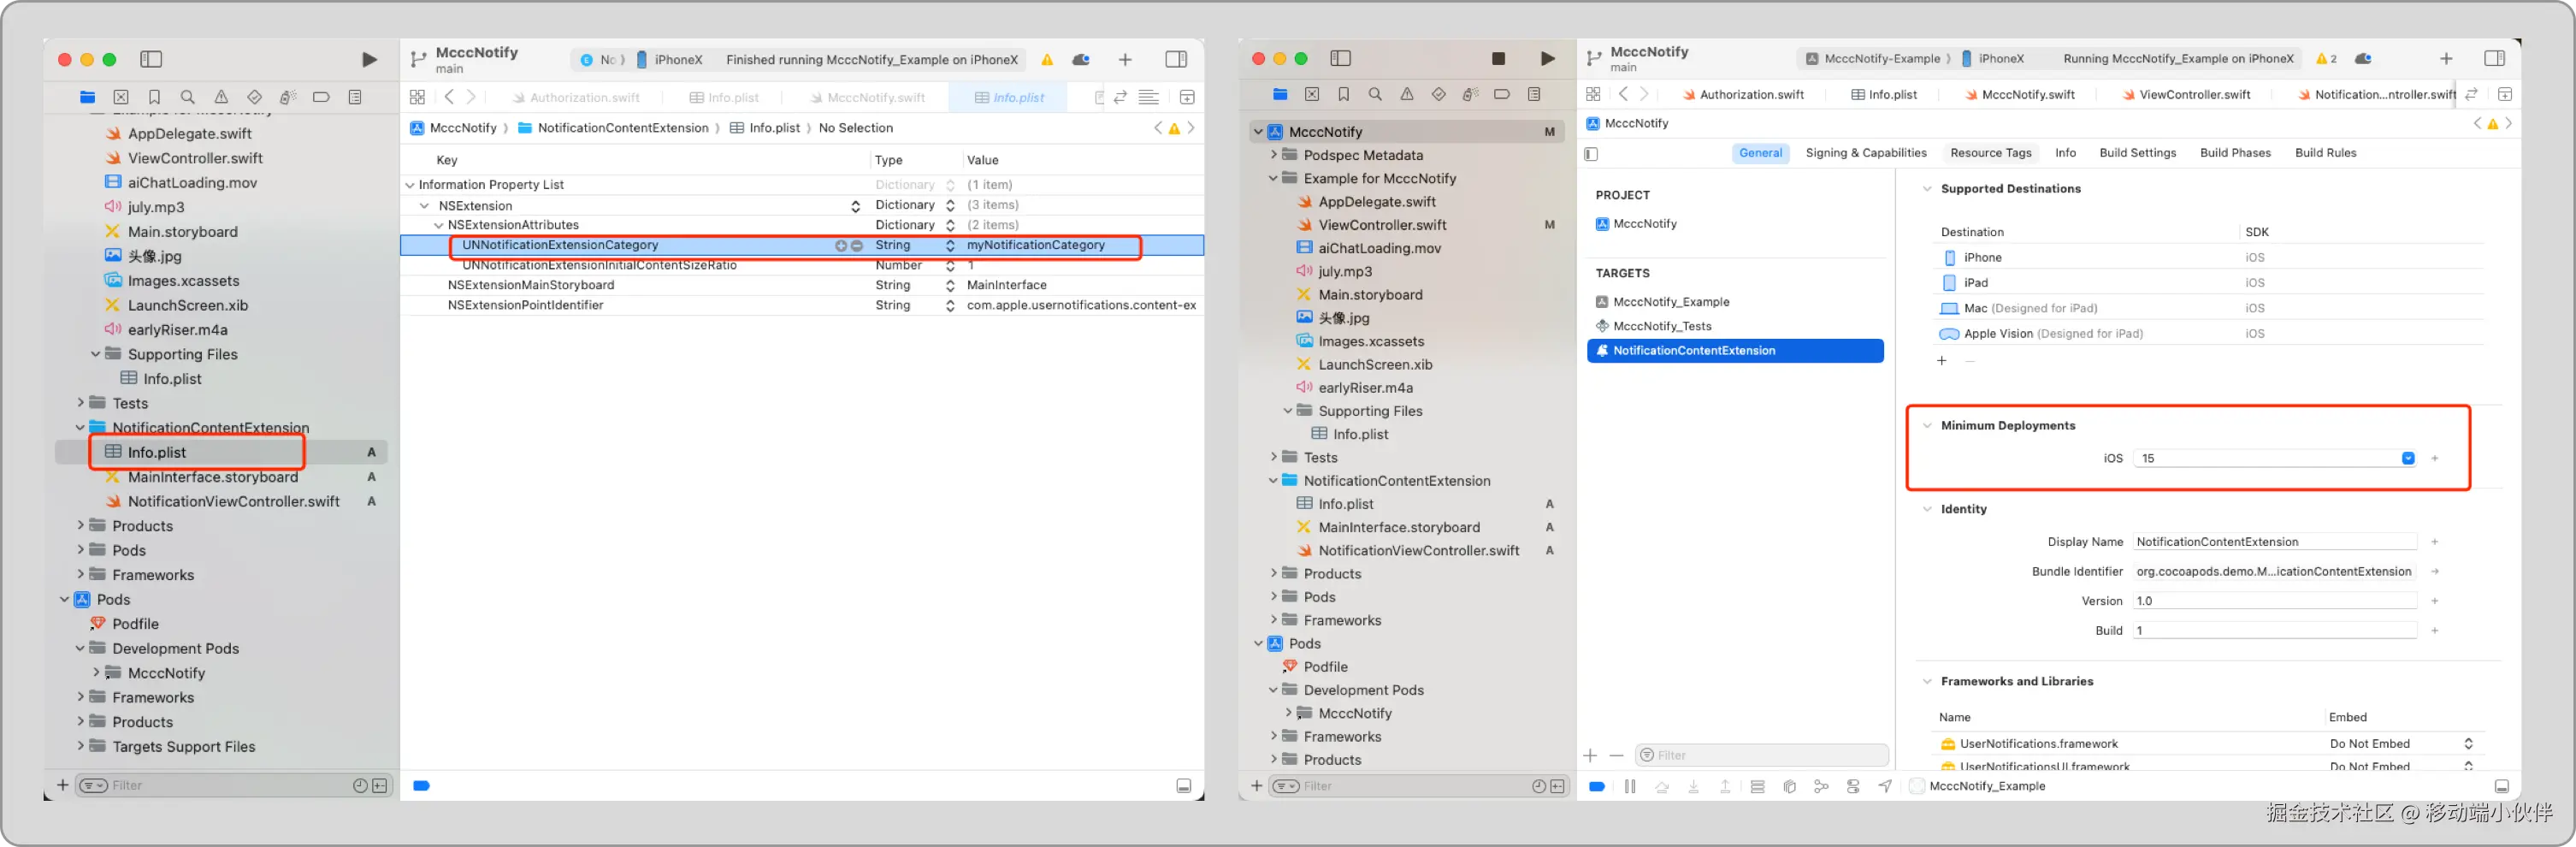This screenshot has height=847, width=2576.
Task: Select myNotificationCategory value cell
Action: 1036,246
